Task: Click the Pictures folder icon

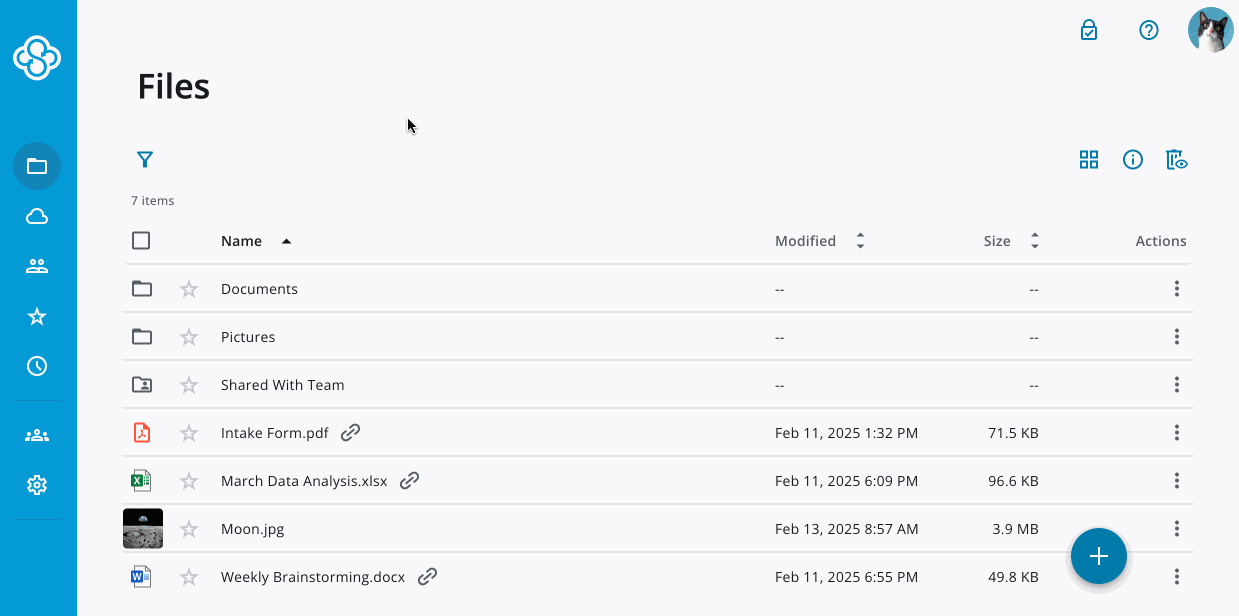Action: (x=142, y=337)
